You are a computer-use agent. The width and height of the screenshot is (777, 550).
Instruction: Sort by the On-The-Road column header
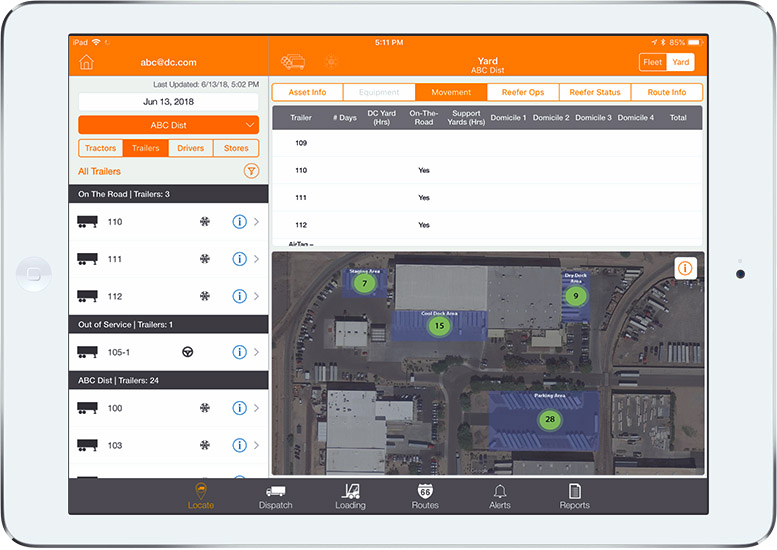point(424,117)
